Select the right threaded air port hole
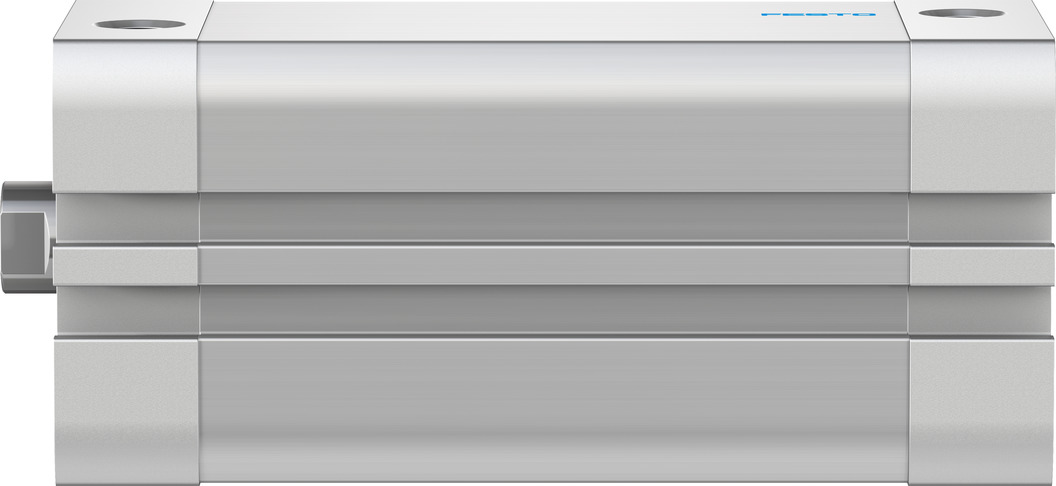Screen dimensions: 1056x486 [961, 13]
